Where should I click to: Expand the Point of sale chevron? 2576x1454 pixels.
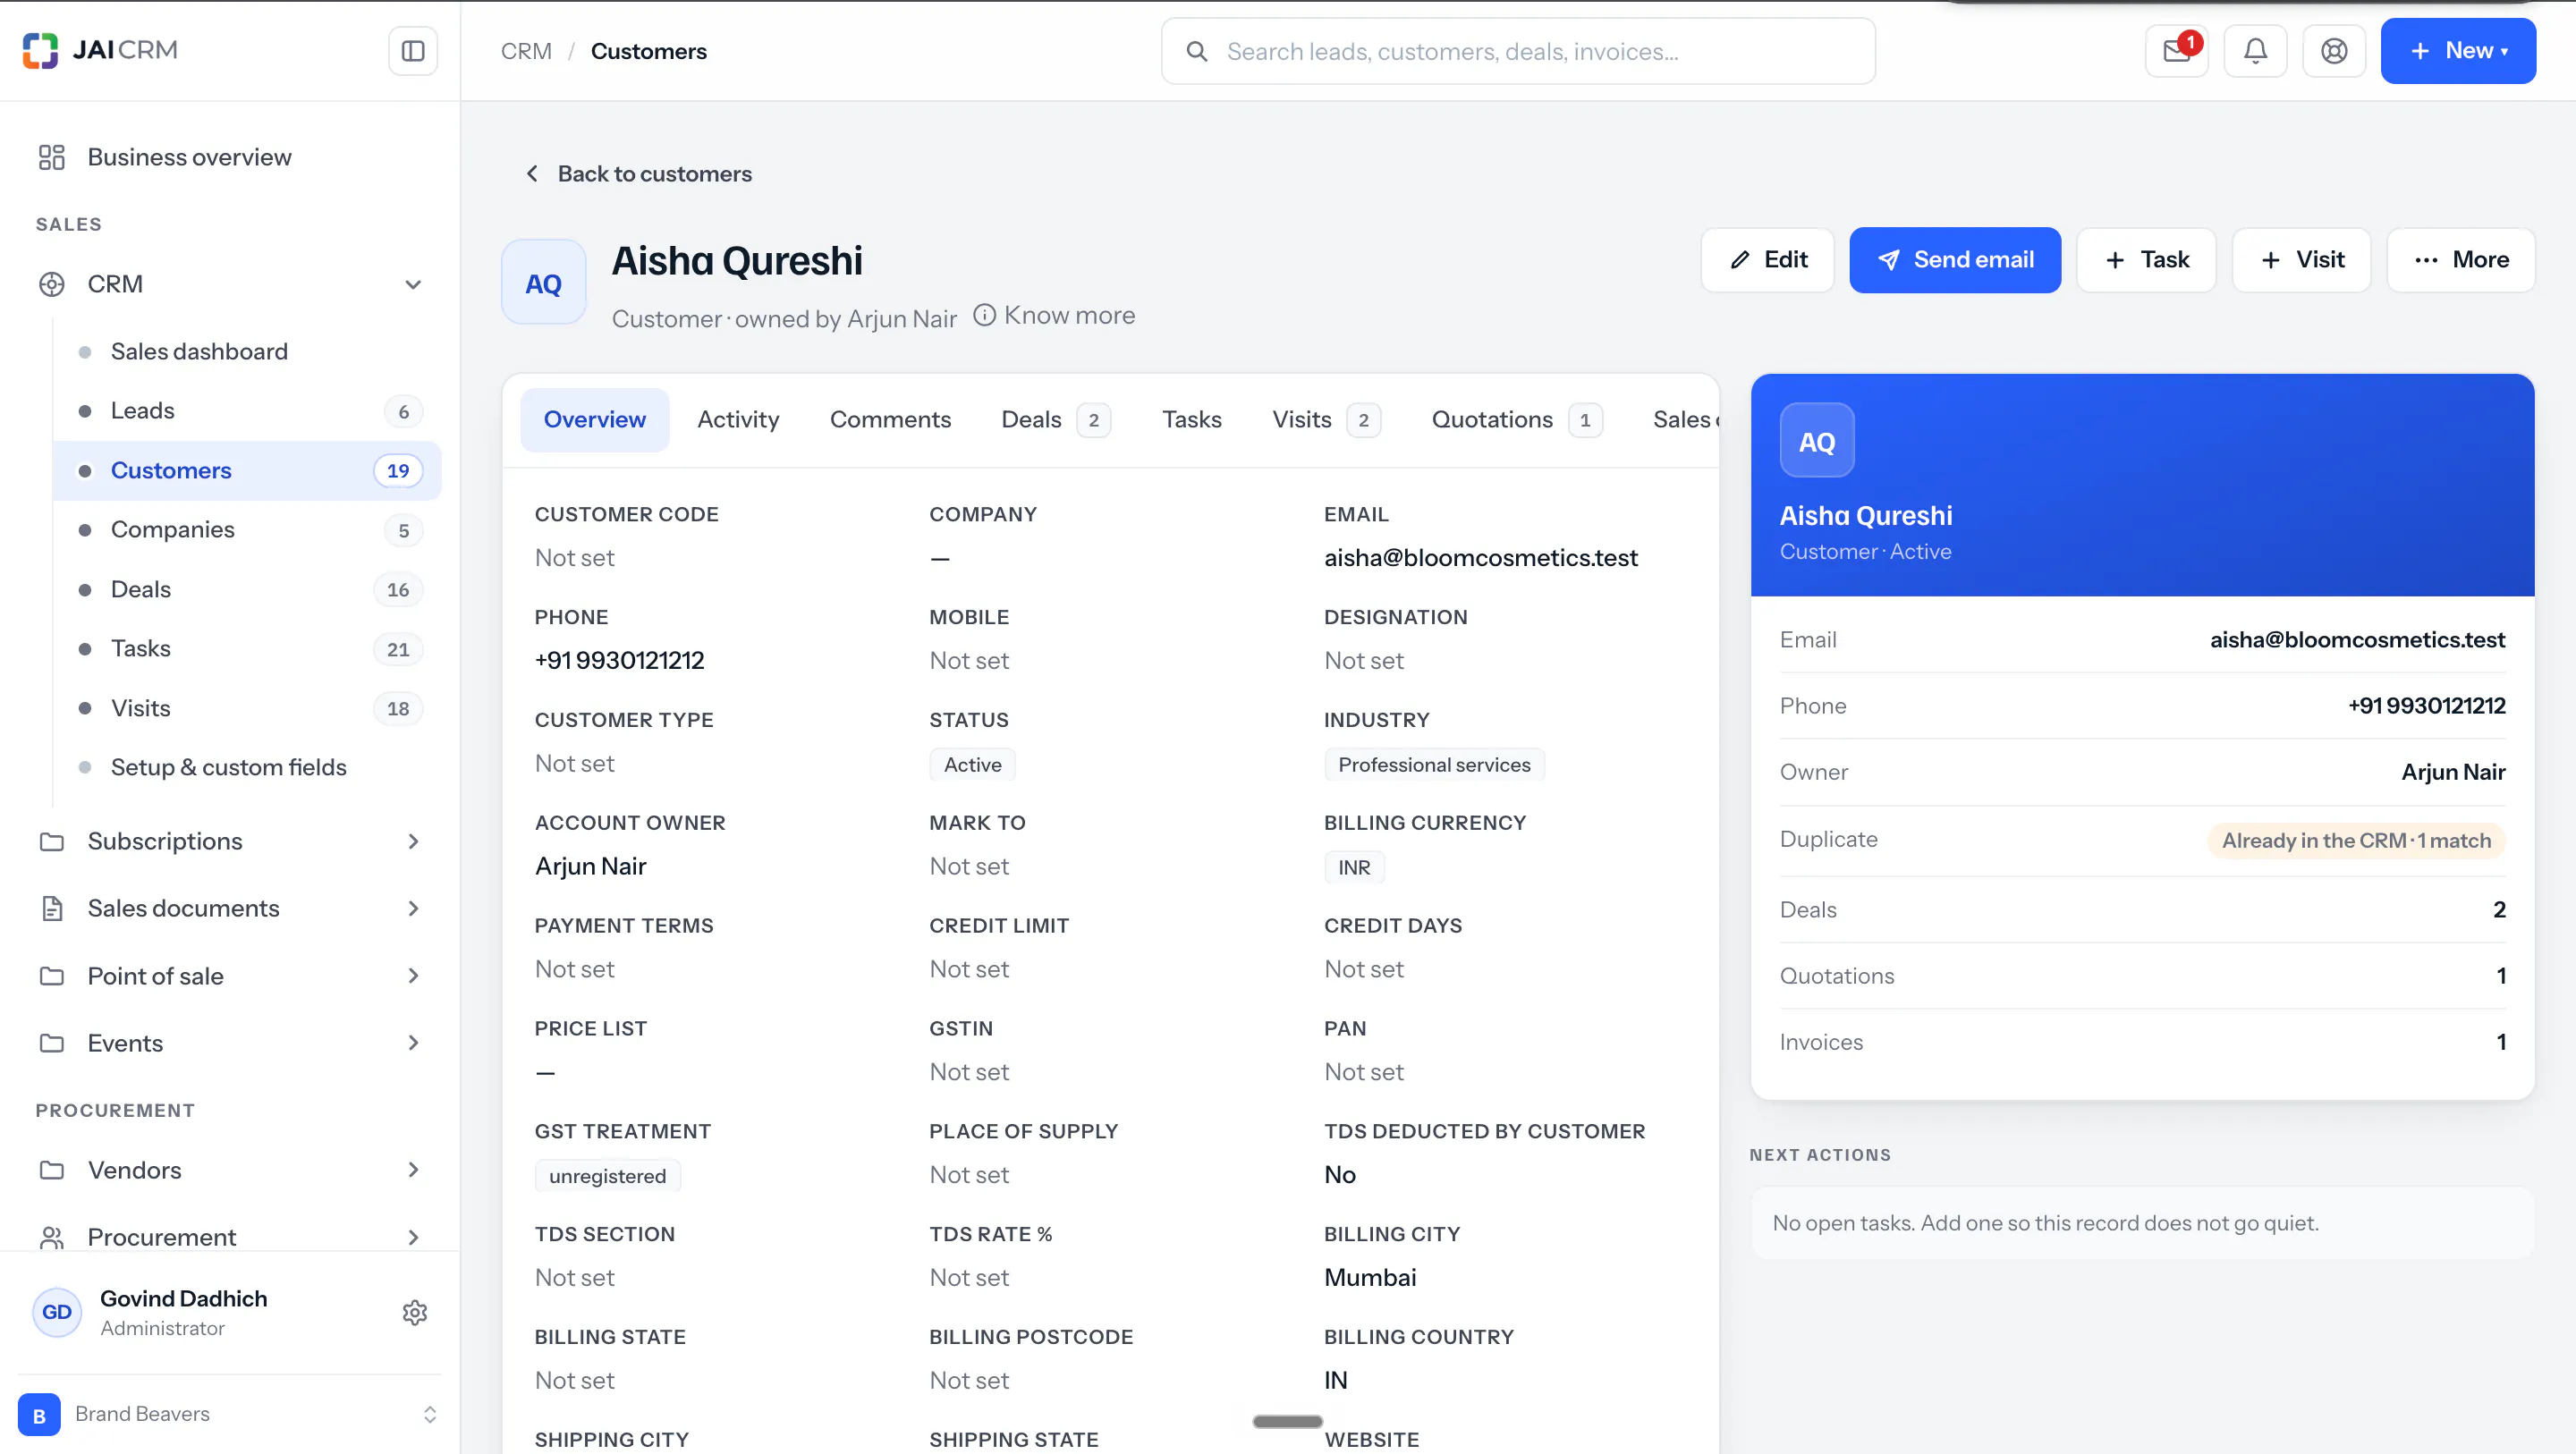point(413,976)
